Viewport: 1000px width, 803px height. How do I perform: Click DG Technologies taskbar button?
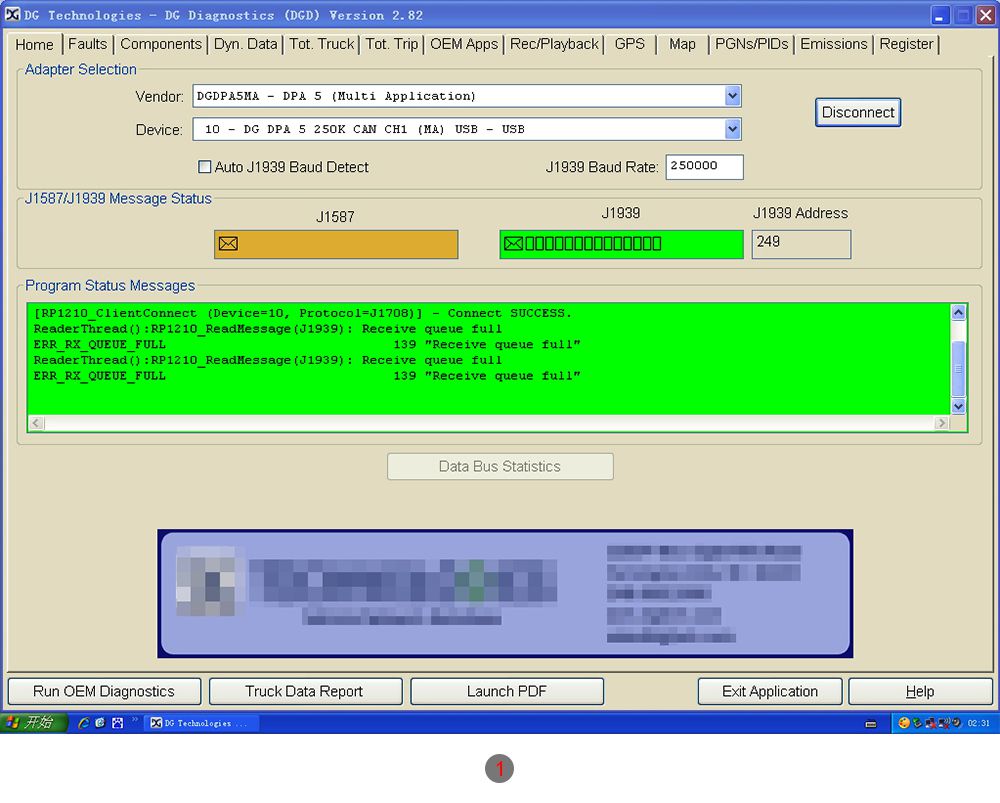pyautogui.click(x=202, y=723)
